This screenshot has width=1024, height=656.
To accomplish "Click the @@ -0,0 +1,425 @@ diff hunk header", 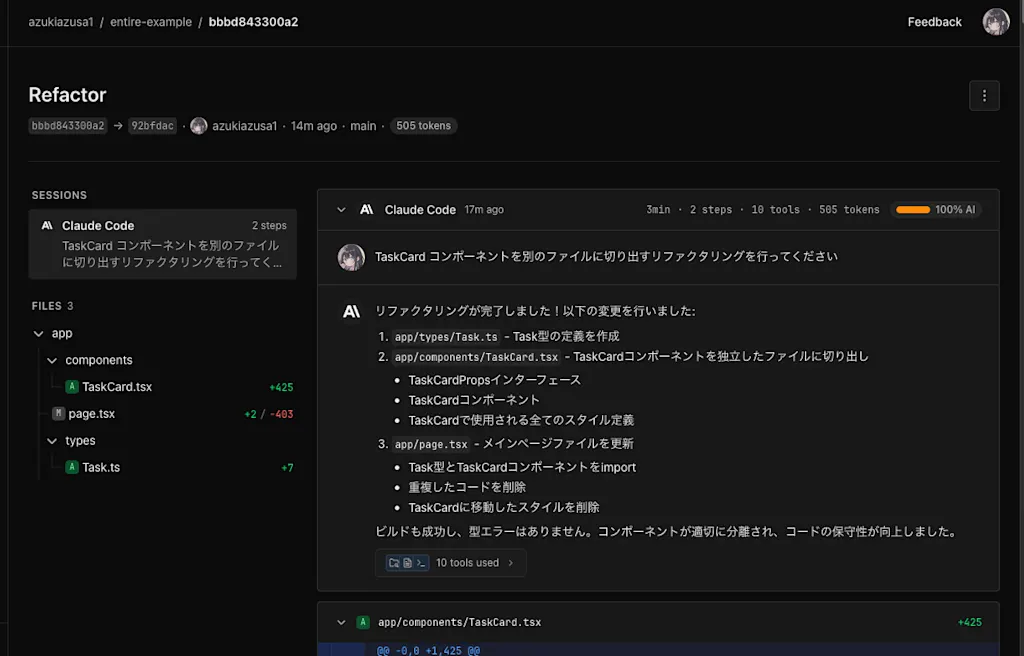I will click(x=428, y=650).
